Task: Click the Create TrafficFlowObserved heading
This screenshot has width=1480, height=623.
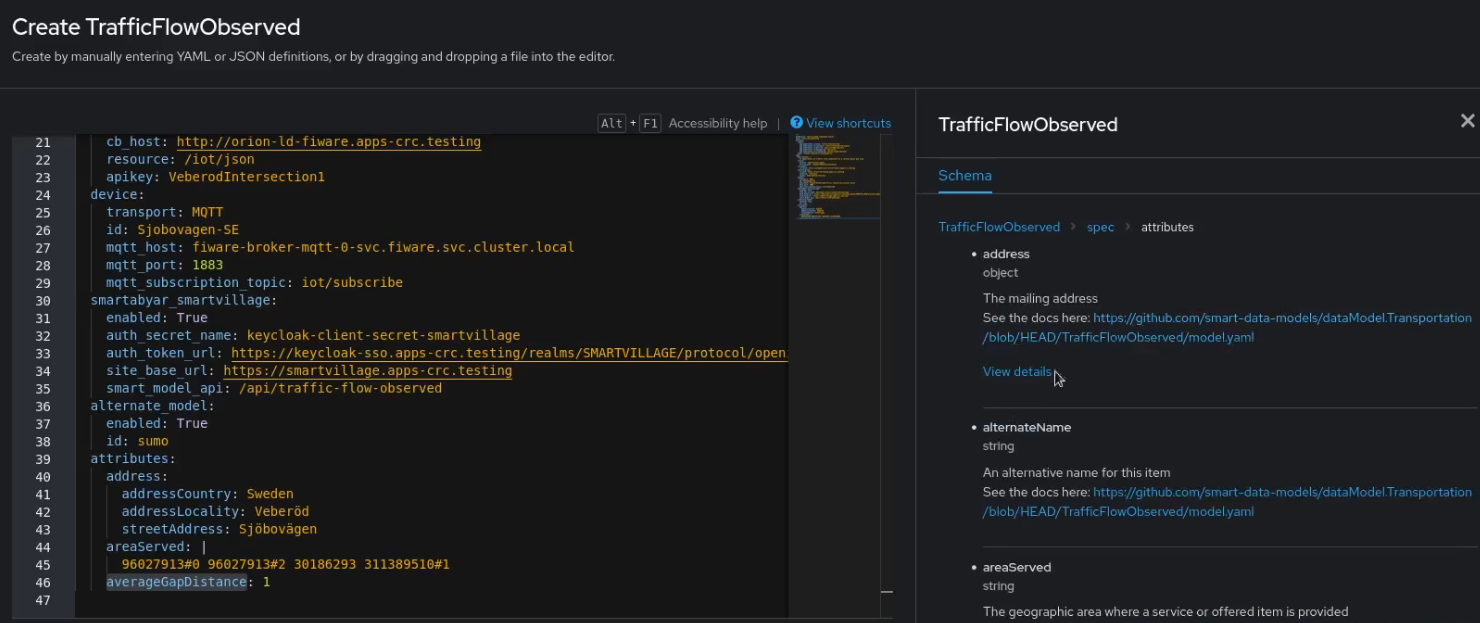Action: point(156,27)
